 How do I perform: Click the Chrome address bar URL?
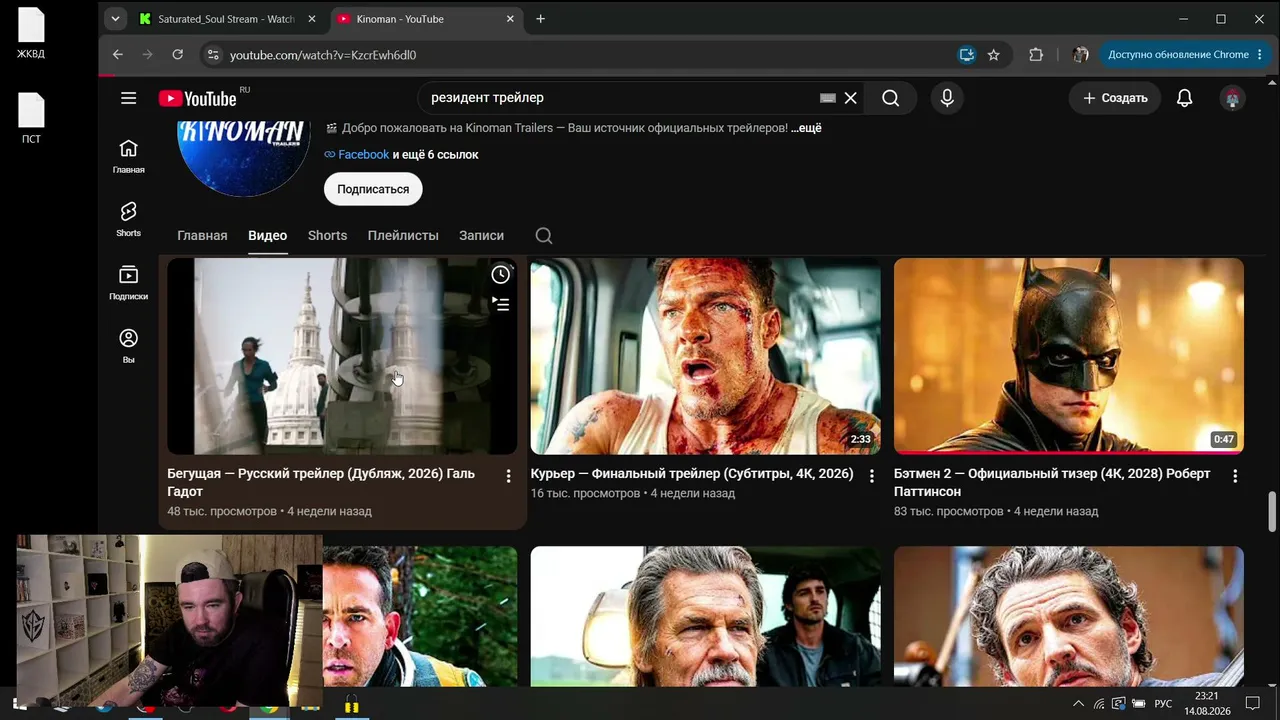323,55
